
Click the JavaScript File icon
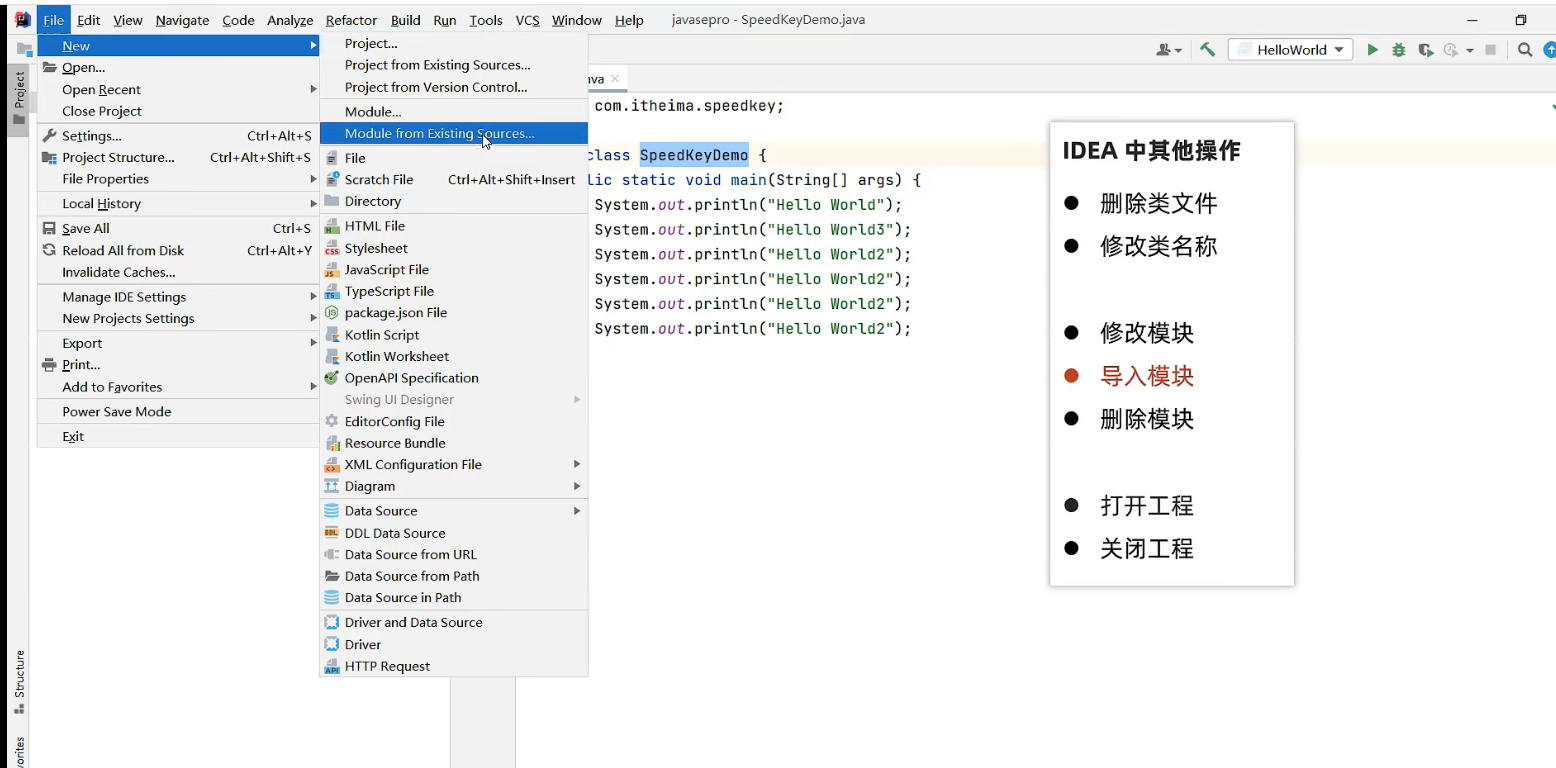click(331, 270)
